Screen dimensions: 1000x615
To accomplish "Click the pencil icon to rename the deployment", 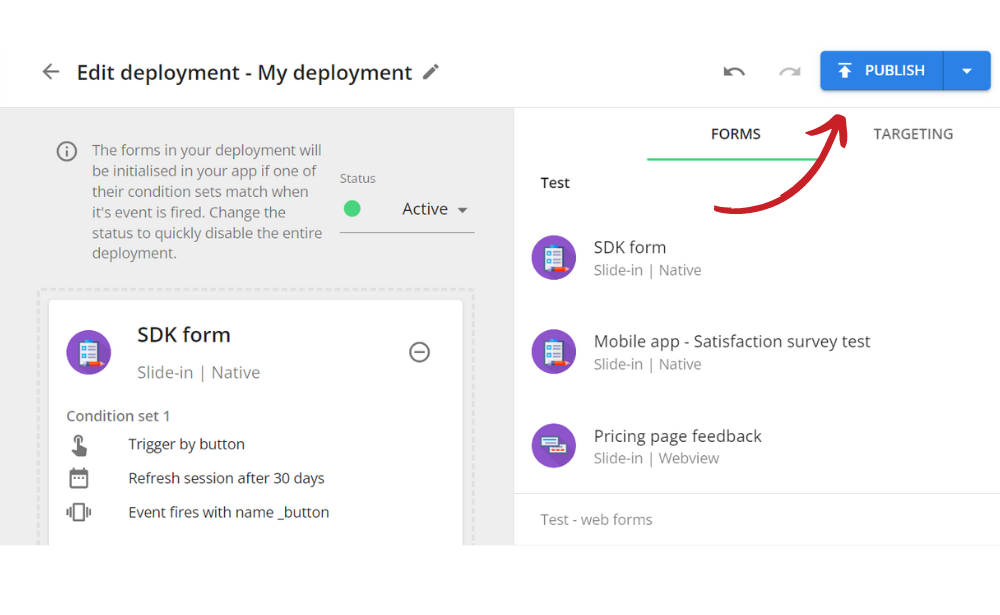I will click(433, 72).
